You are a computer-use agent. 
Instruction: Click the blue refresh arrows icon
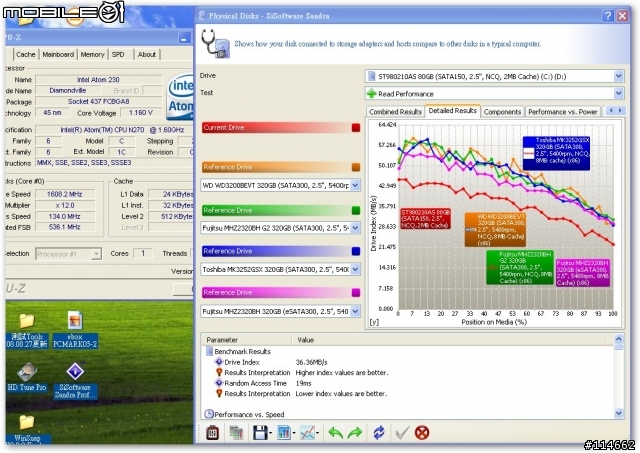[379, 433]
